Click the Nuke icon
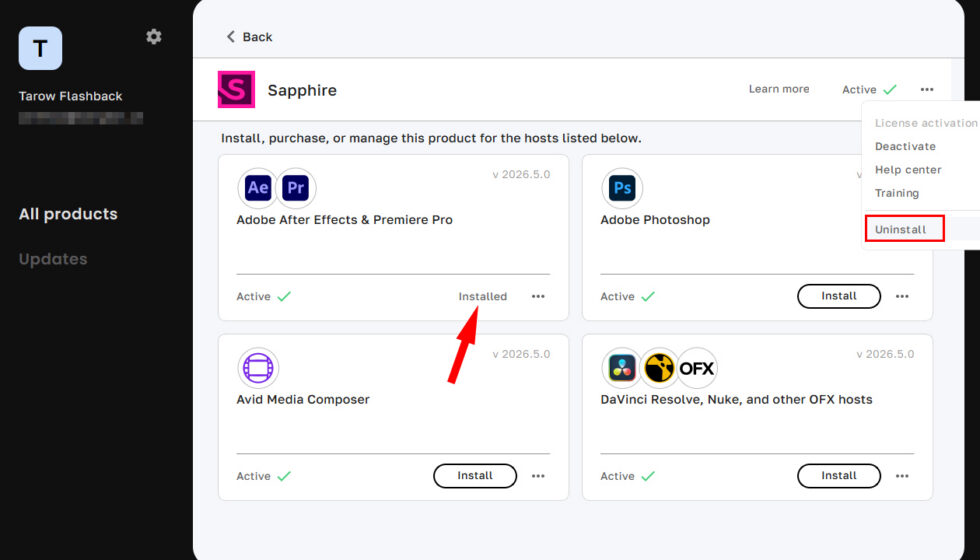Screen dimensions: 980x560 [659, 368]
